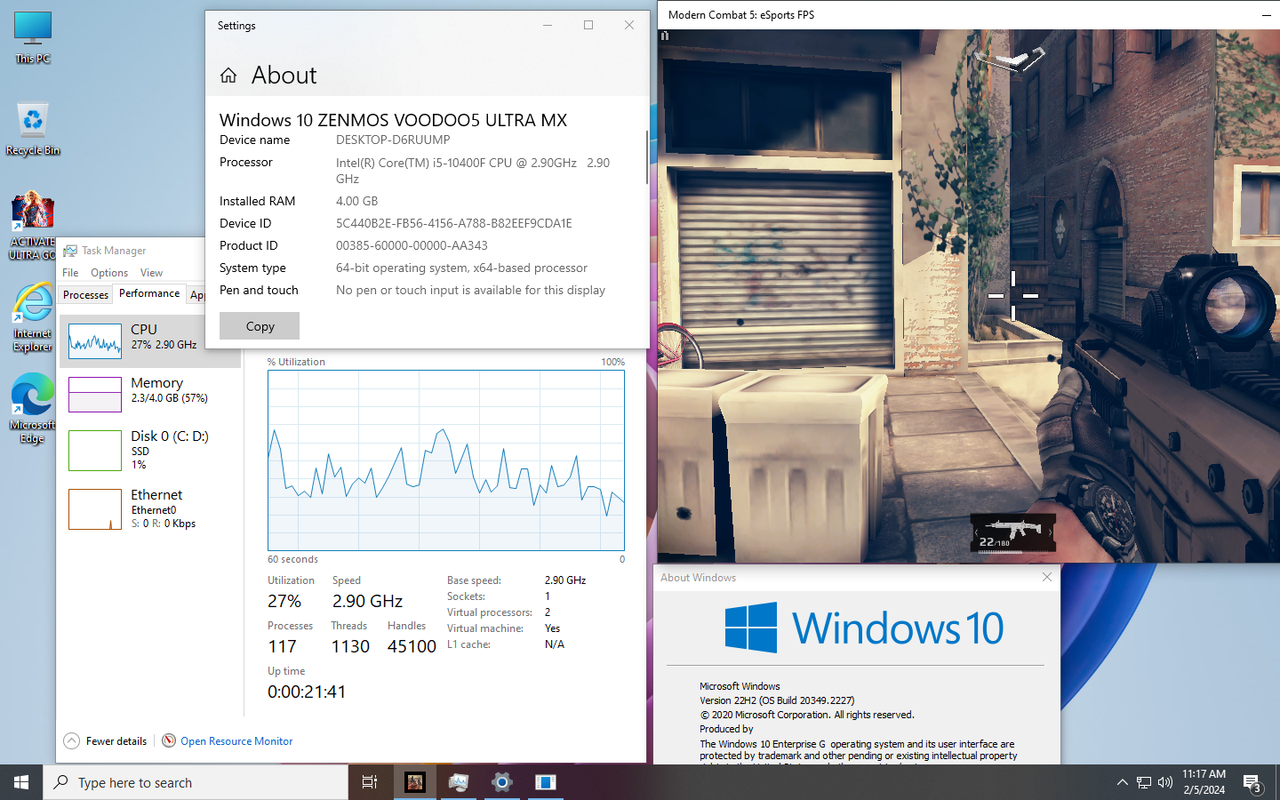Click the Base speed 2.90 GHz value
The image size is (1280, 800).
point(565,580)
